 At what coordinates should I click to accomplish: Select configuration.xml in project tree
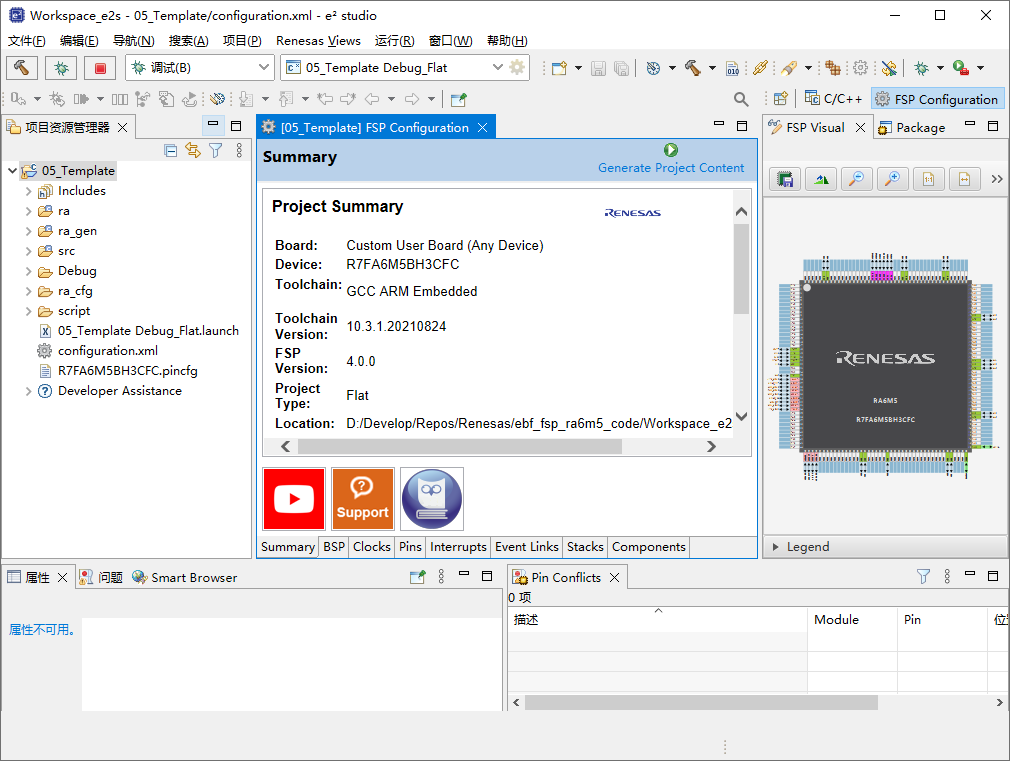(x=107, y=351)
